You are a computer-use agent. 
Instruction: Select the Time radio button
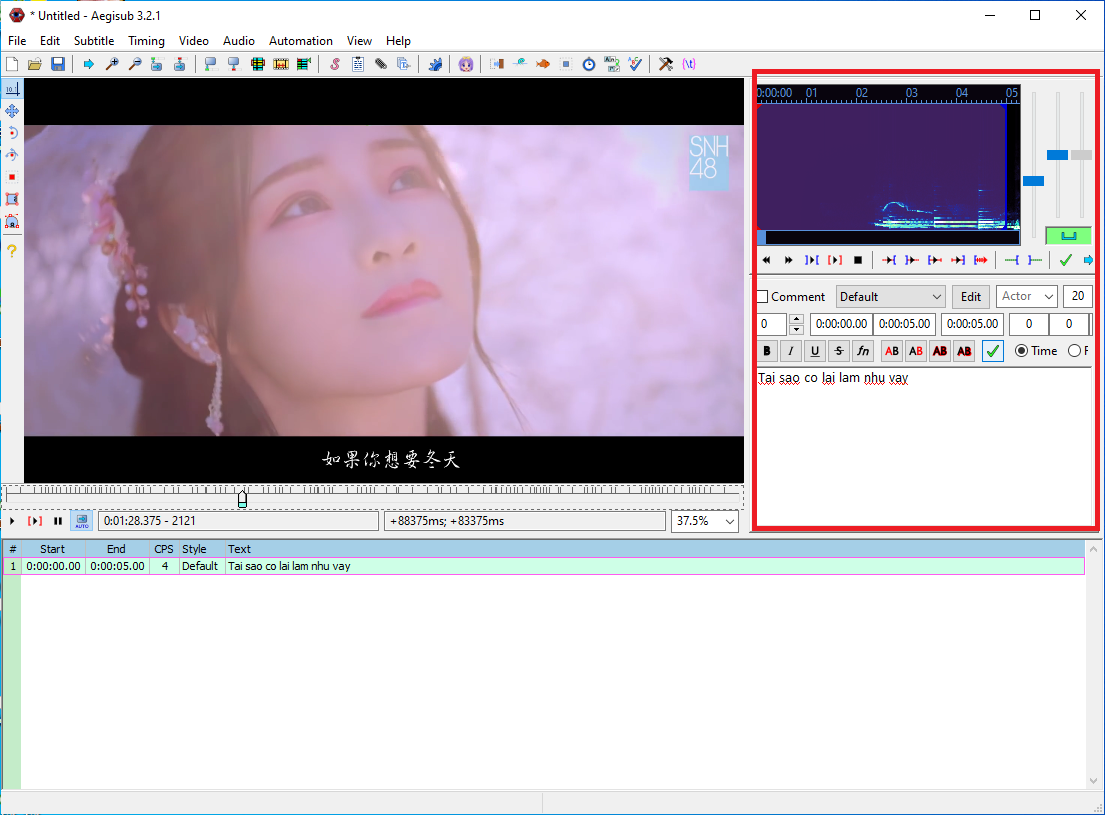(x=1021, y=351)
